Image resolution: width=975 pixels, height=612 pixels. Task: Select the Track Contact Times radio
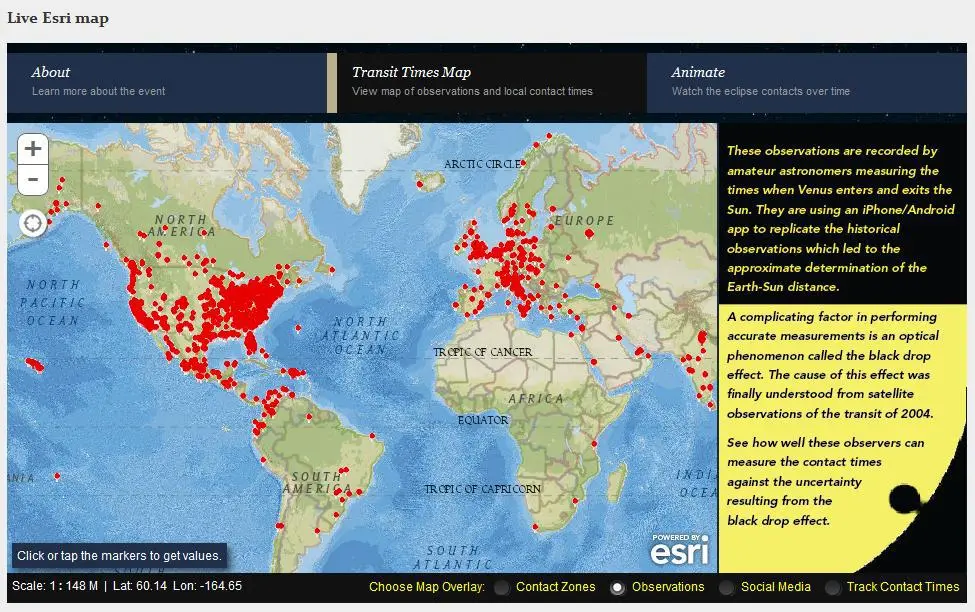coord(833,588)
